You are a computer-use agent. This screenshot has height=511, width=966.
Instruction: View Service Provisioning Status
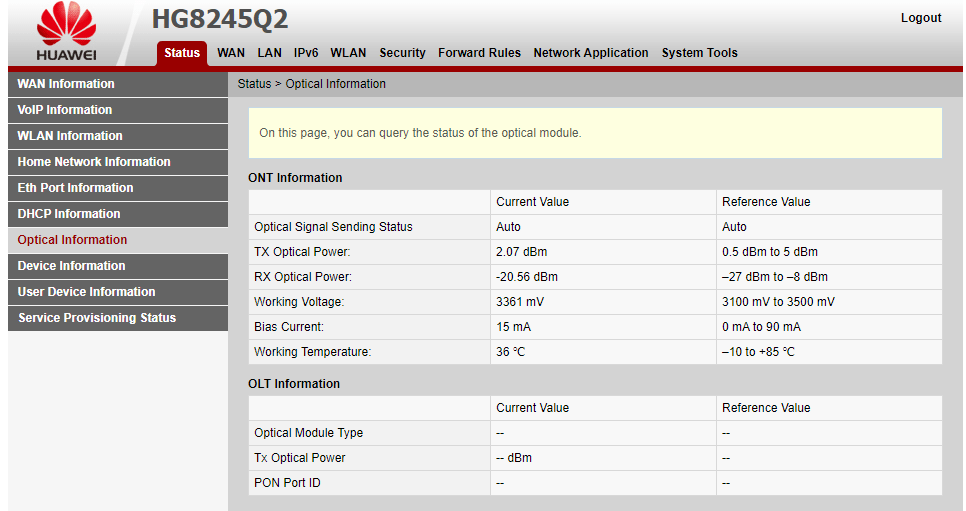pos(97,318)
